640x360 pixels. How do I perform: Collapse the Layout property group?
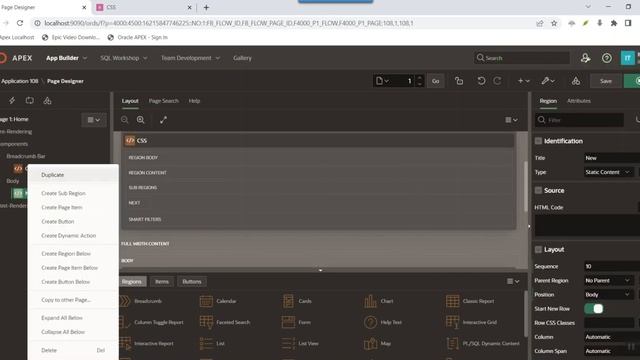[538, 249]
